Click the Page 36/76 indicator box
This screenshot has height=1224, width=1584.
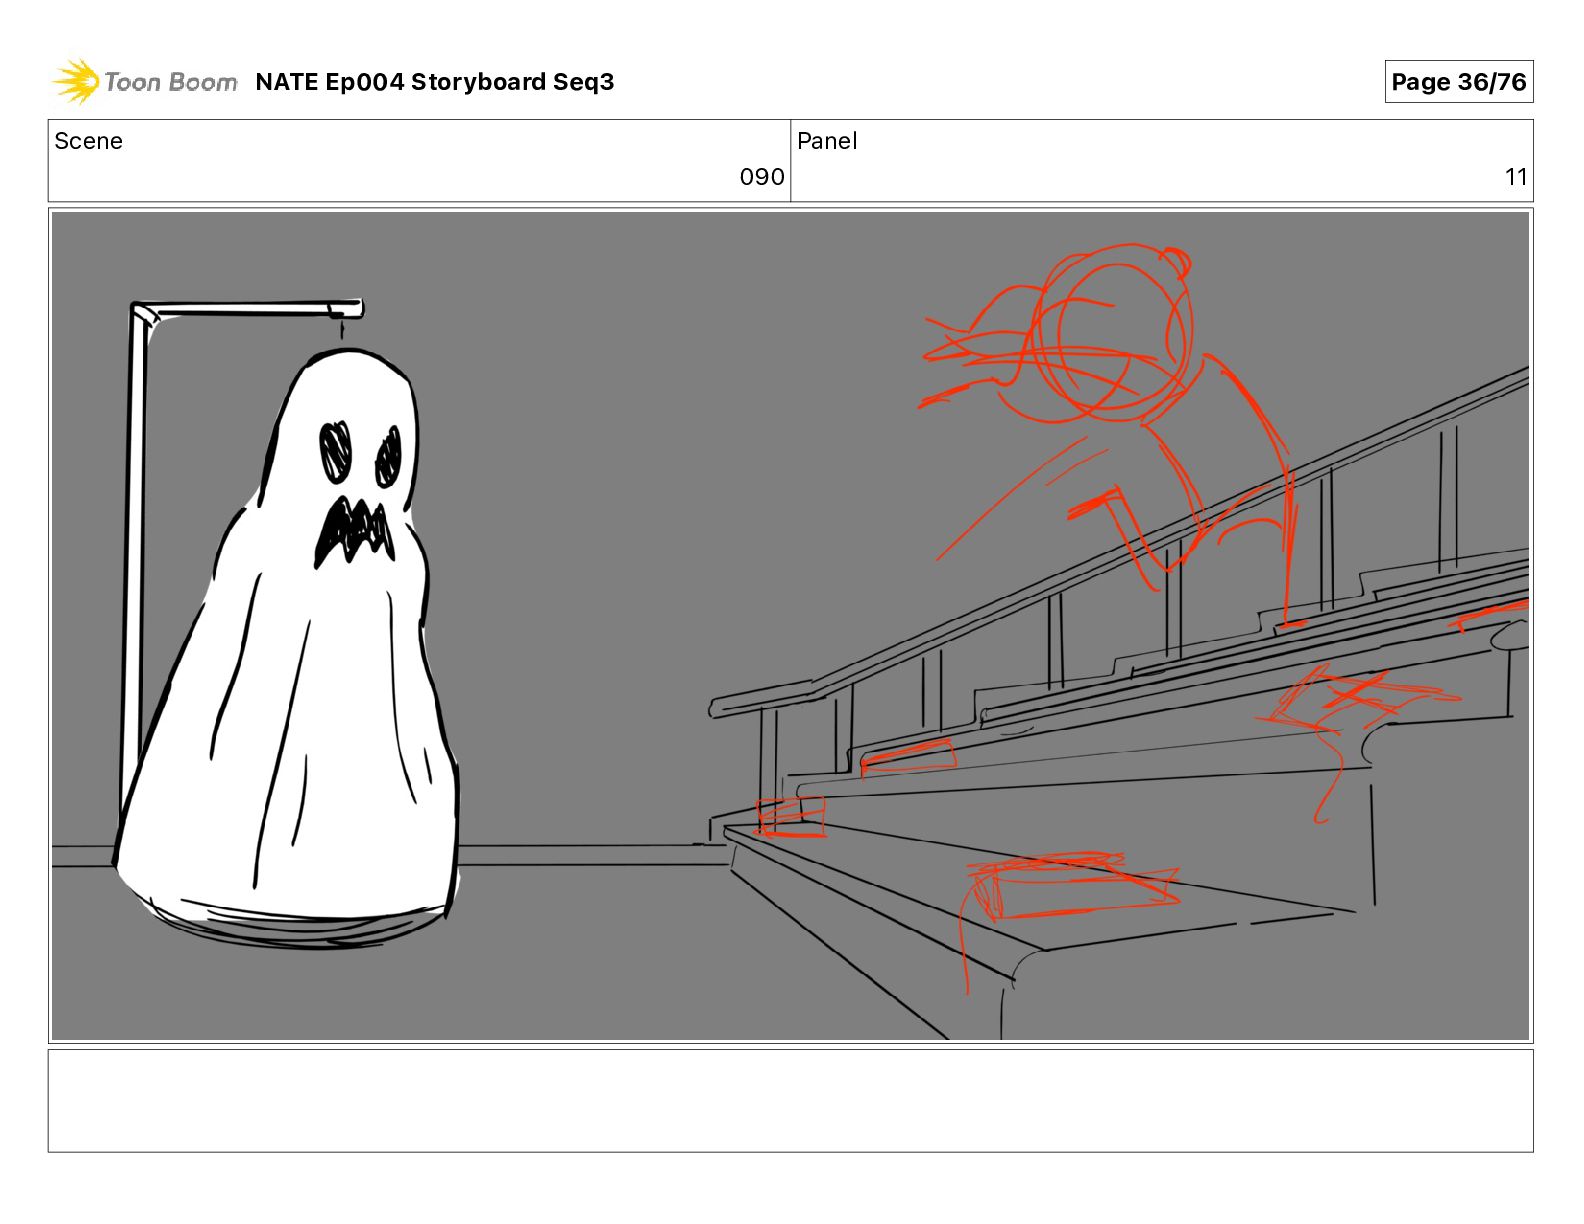point(1458,82)
